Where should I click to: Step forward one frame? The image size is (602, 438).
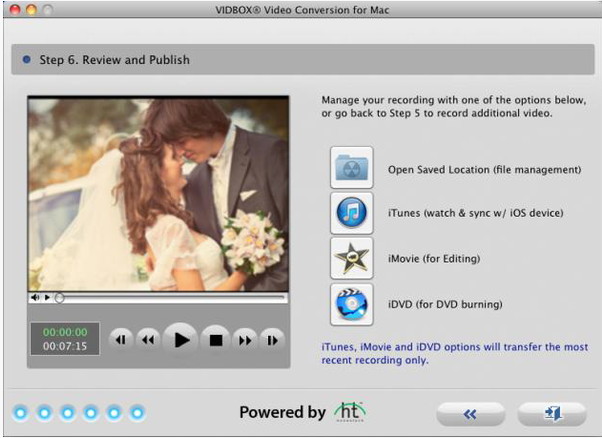click(x=272, y=340)
